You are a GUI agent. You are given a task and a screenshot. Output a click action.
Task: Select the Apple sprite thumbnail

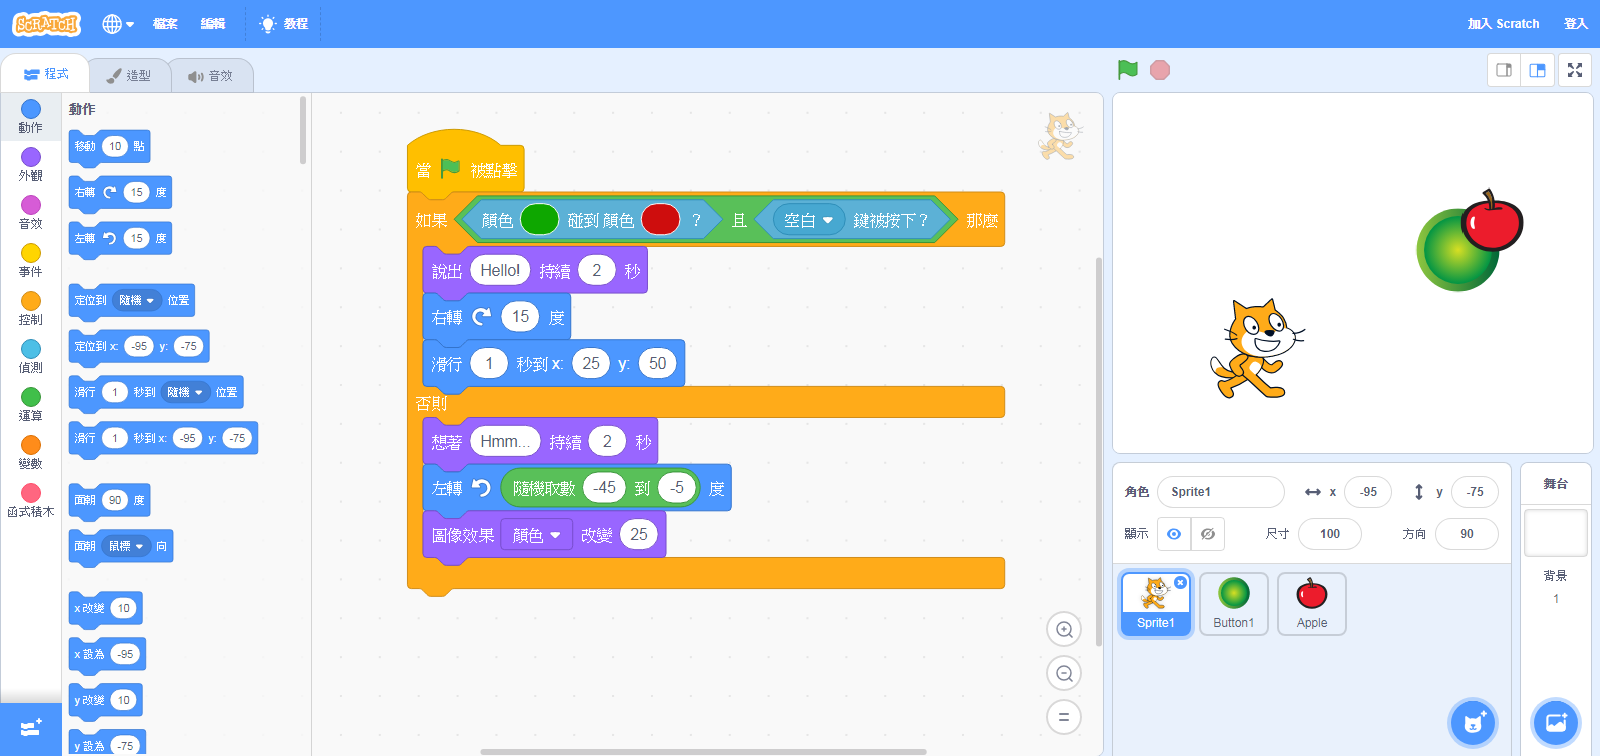click(x=1312, y=604)
